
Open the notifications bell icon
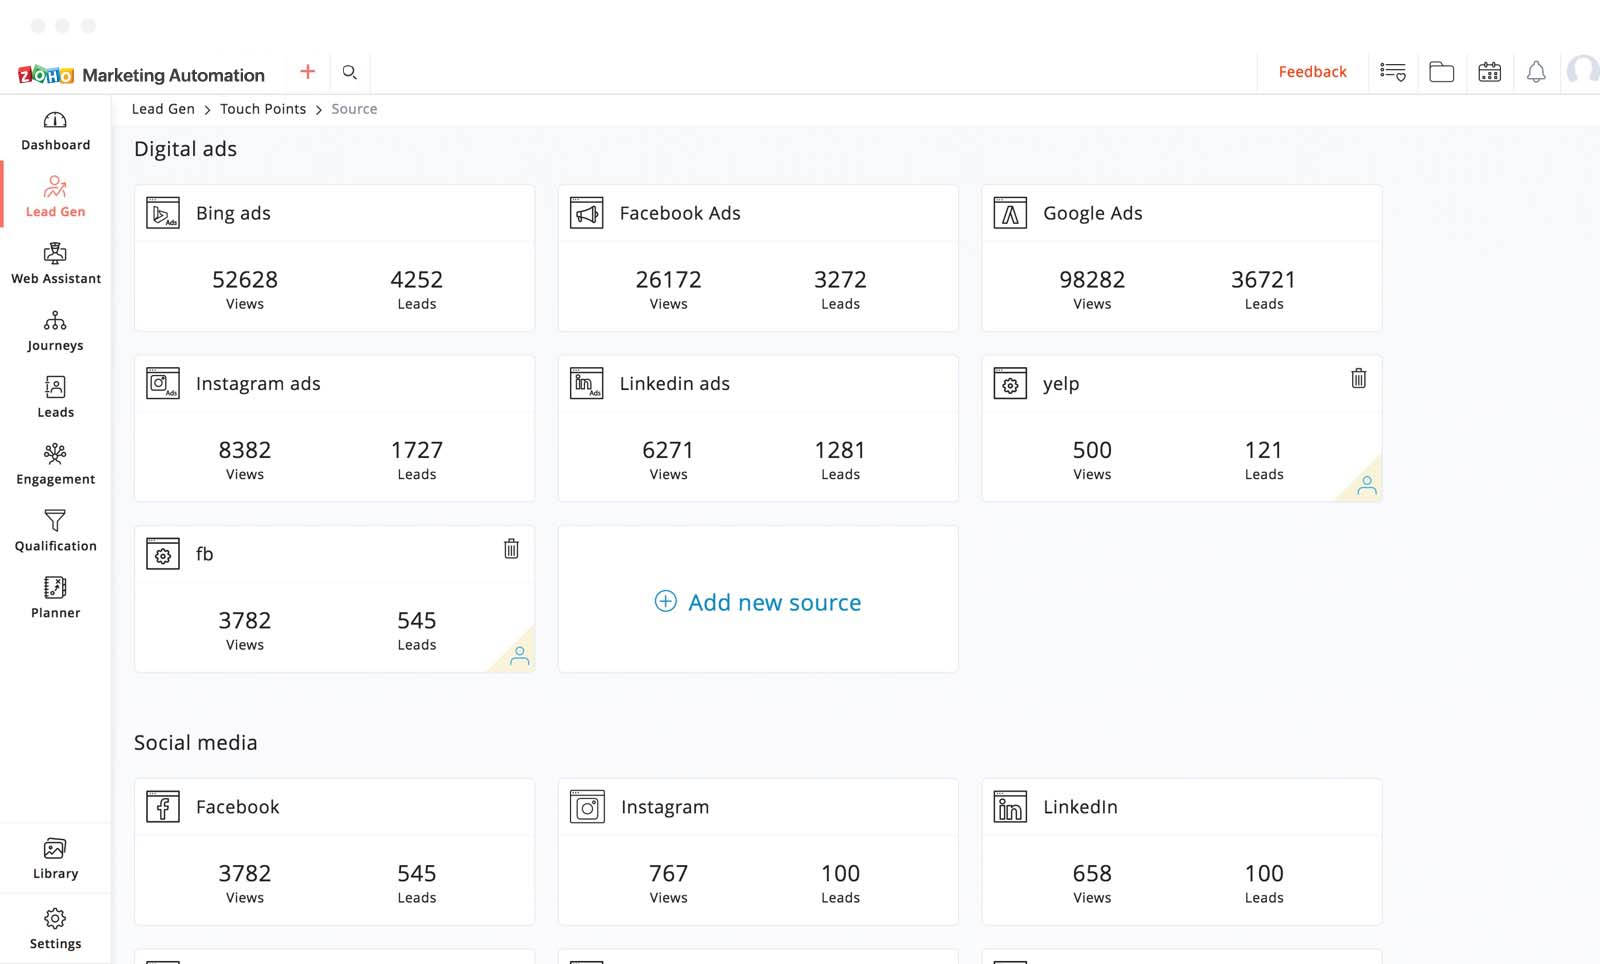click(1536, 72)
